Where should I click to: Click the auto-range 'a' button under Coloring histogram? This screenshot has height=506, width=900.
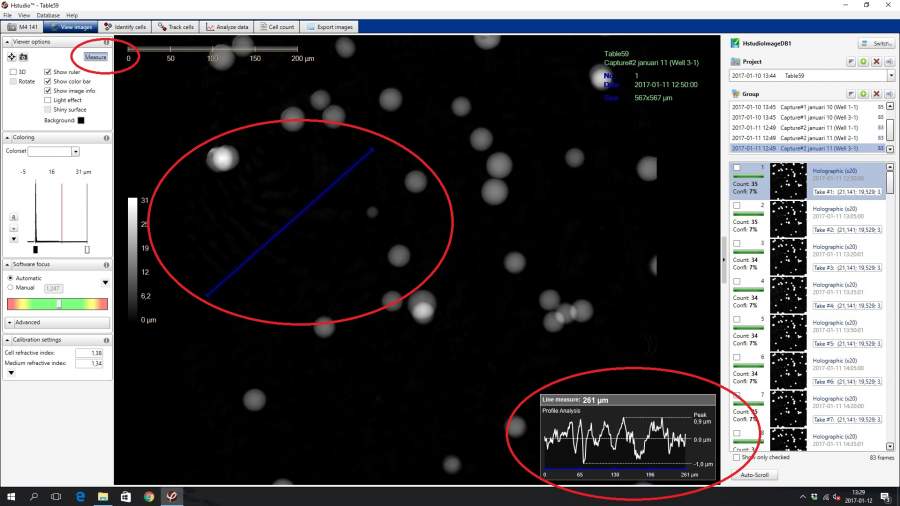click(14, 217)
